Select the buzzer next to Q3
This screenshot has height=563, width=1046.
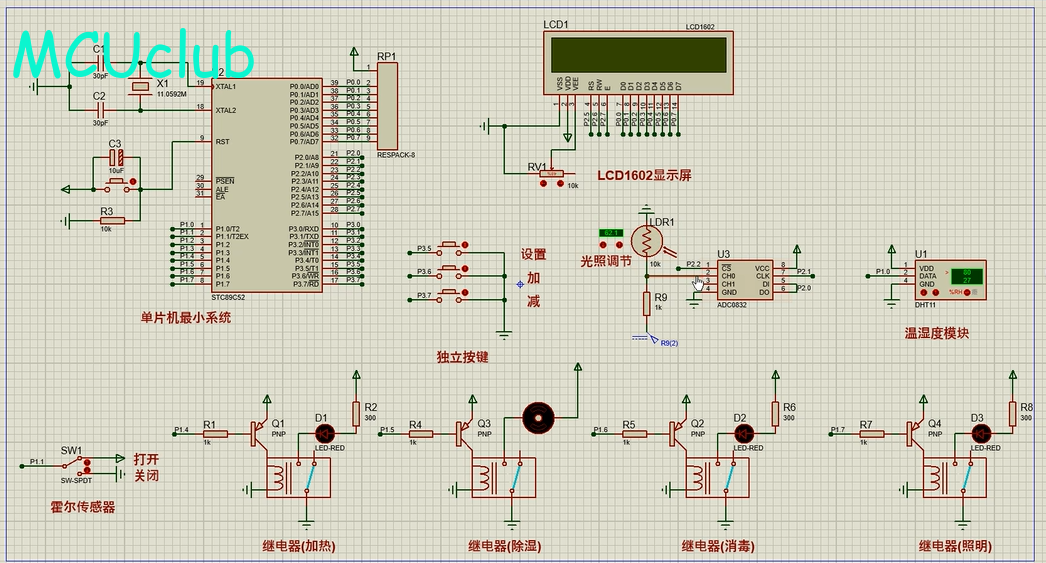pos(538,416)
